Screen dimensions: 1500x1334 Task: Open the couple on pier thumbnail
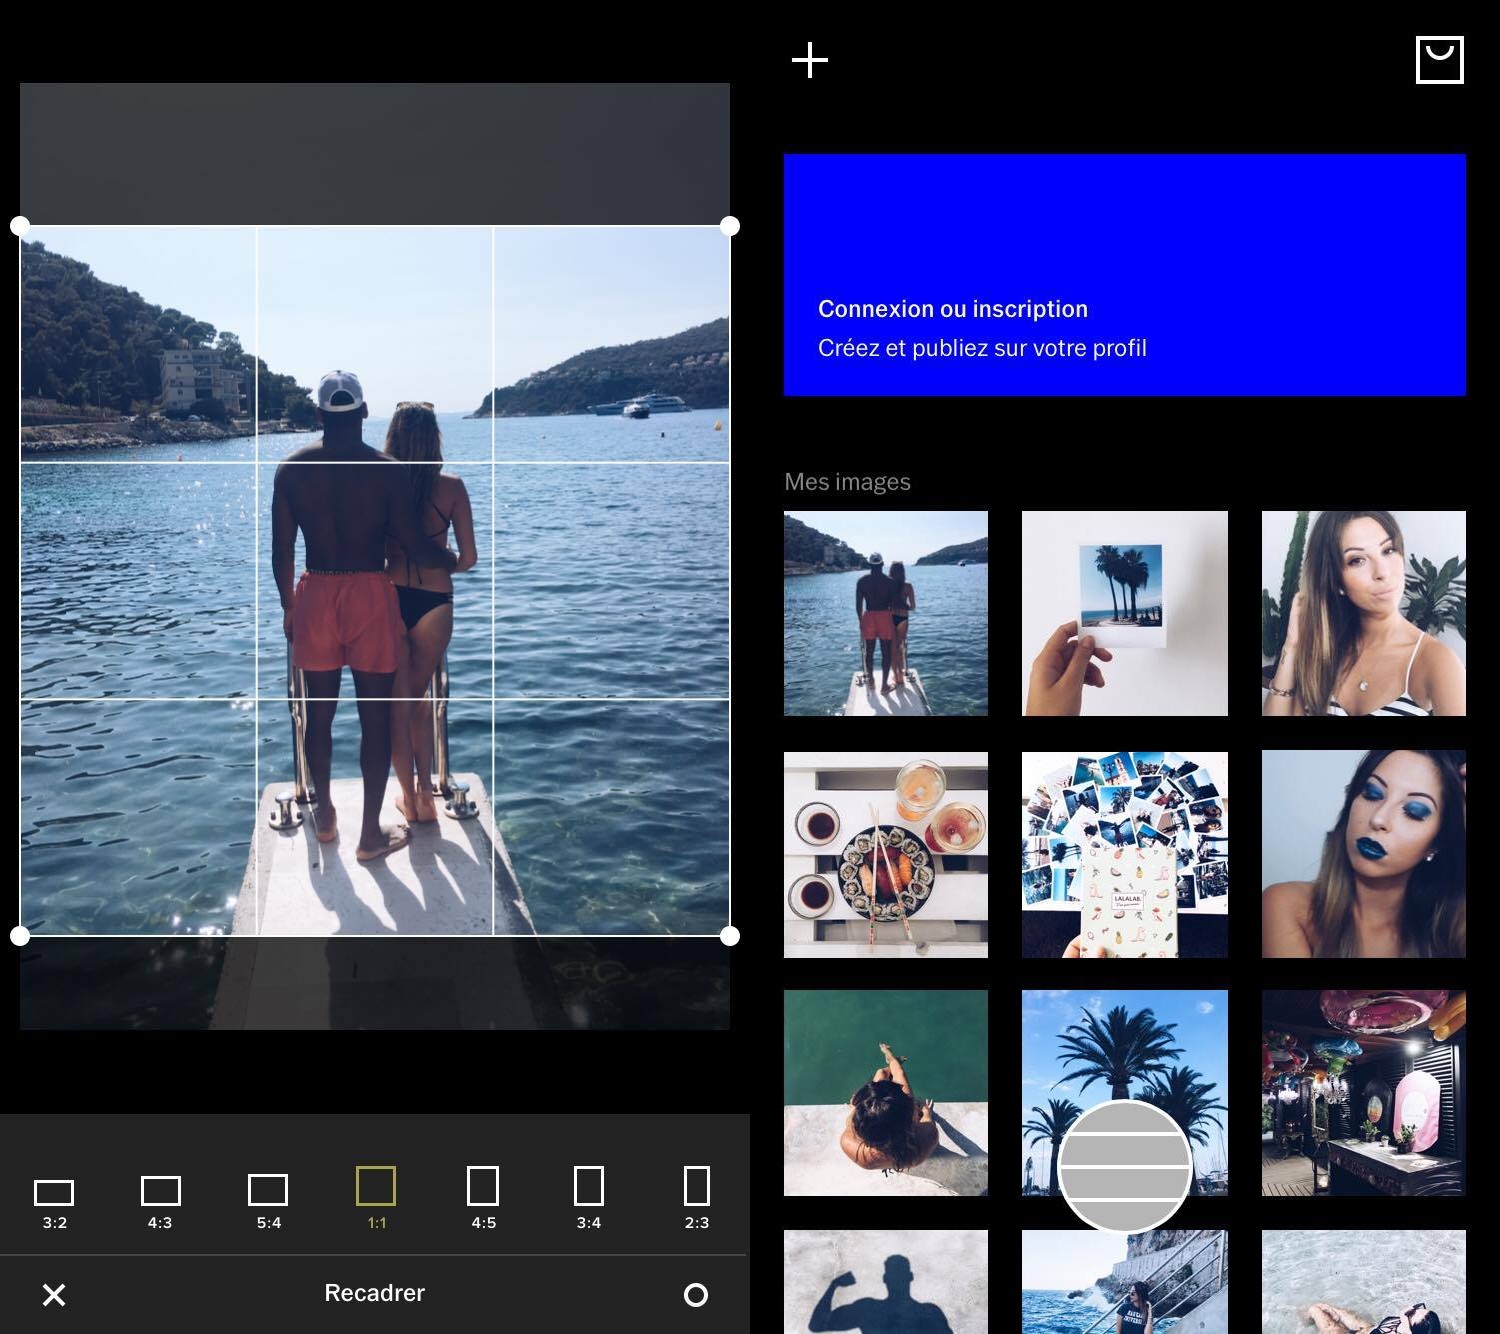[x=886, y=613]
